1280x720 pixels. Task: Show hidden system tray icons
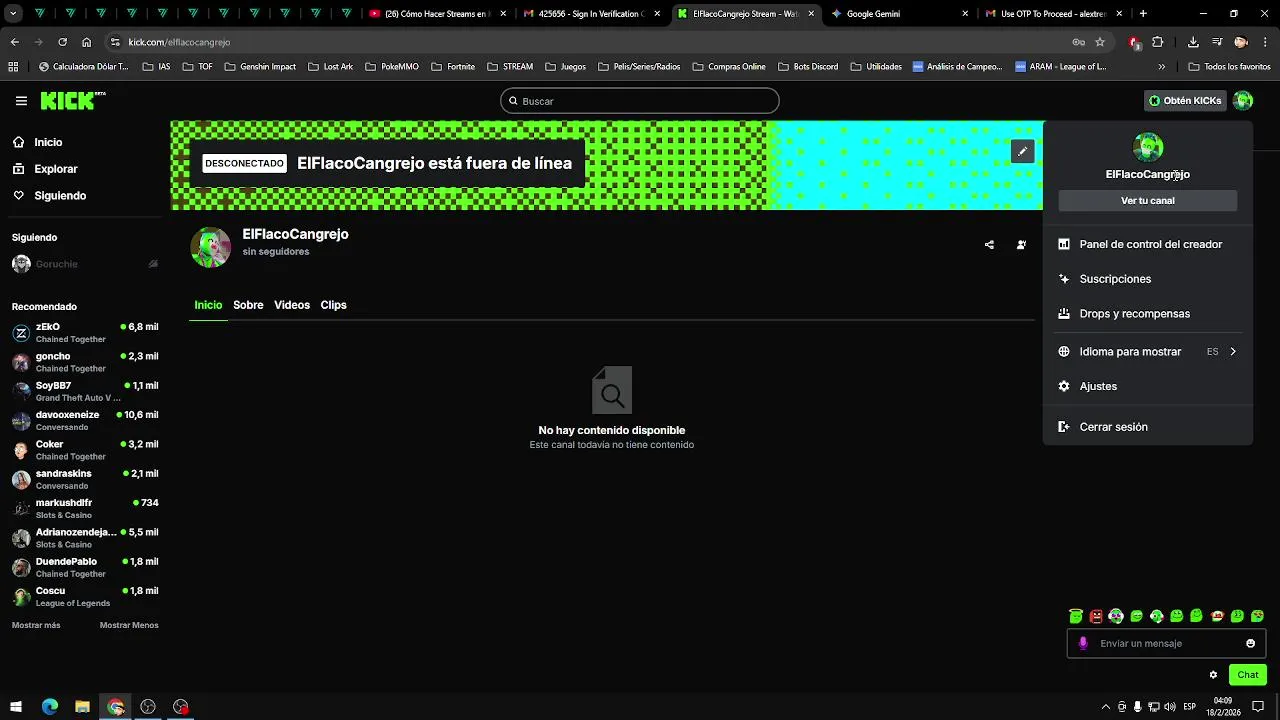(x=1105, y=707)
